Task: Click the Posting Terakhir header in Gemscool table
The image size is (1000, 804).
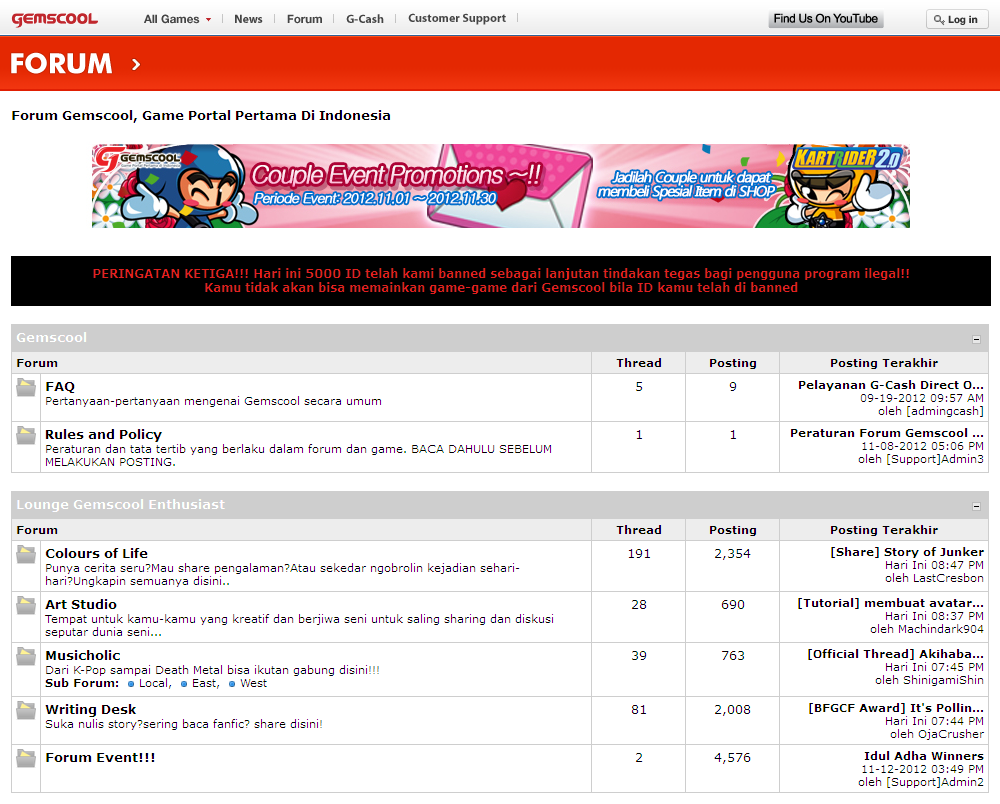Action: (884, 363)
